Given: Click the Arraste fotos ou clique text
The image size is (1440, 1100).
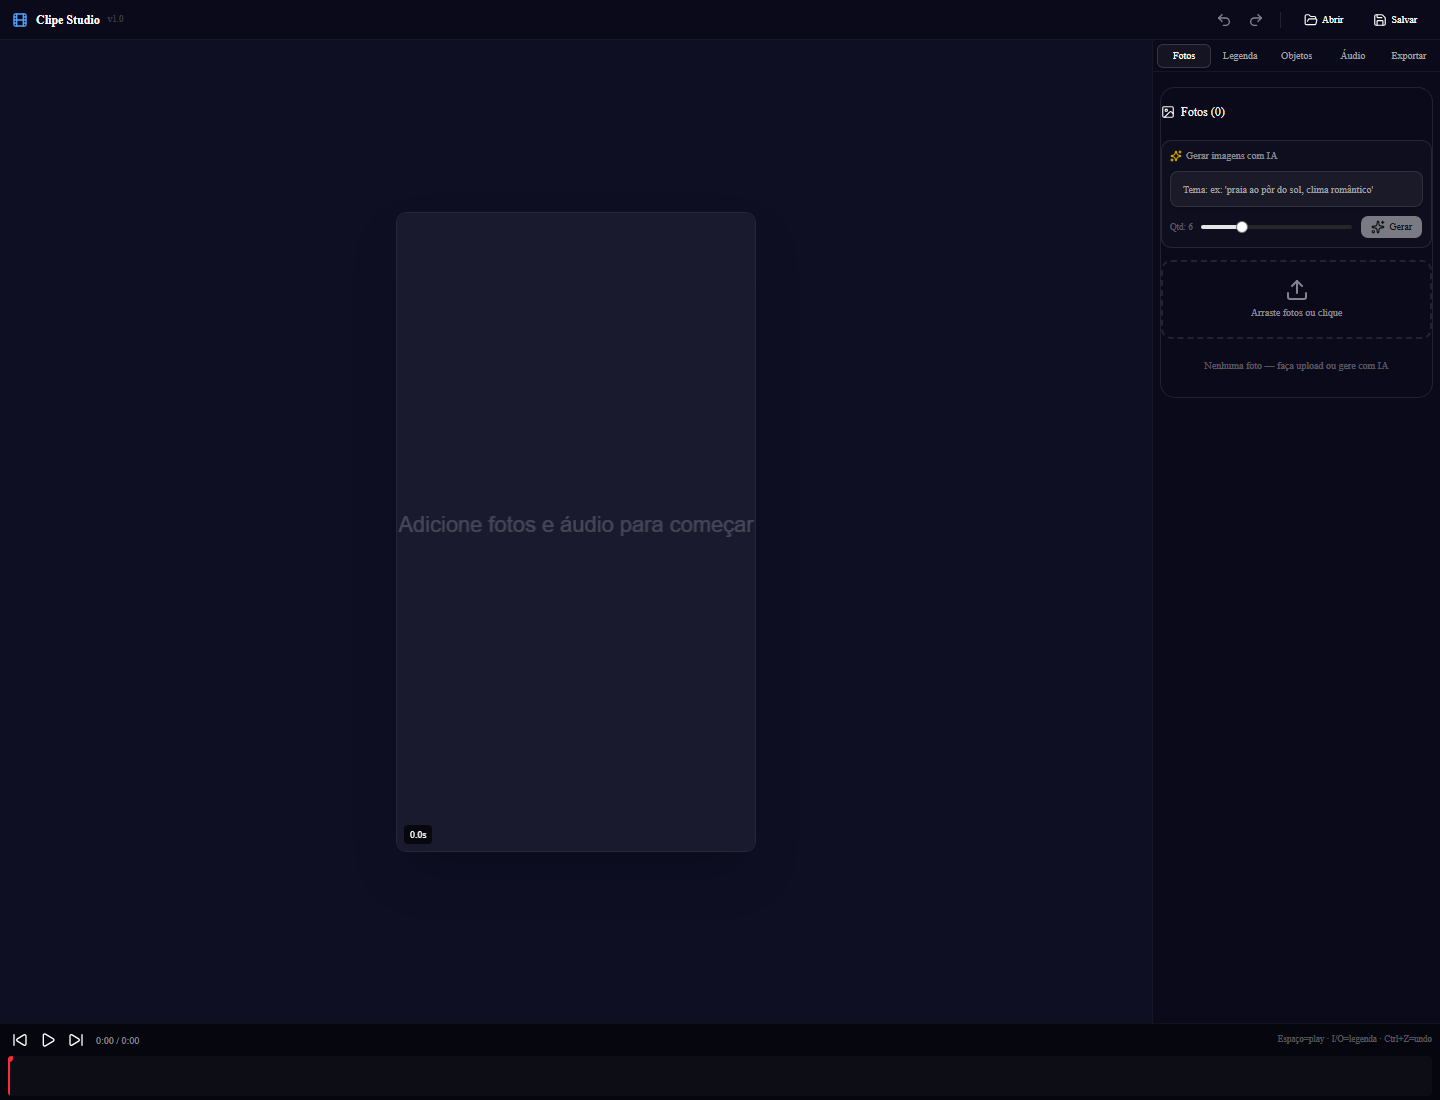Looking at the screenshot, I should click(x=1296, y=313).
